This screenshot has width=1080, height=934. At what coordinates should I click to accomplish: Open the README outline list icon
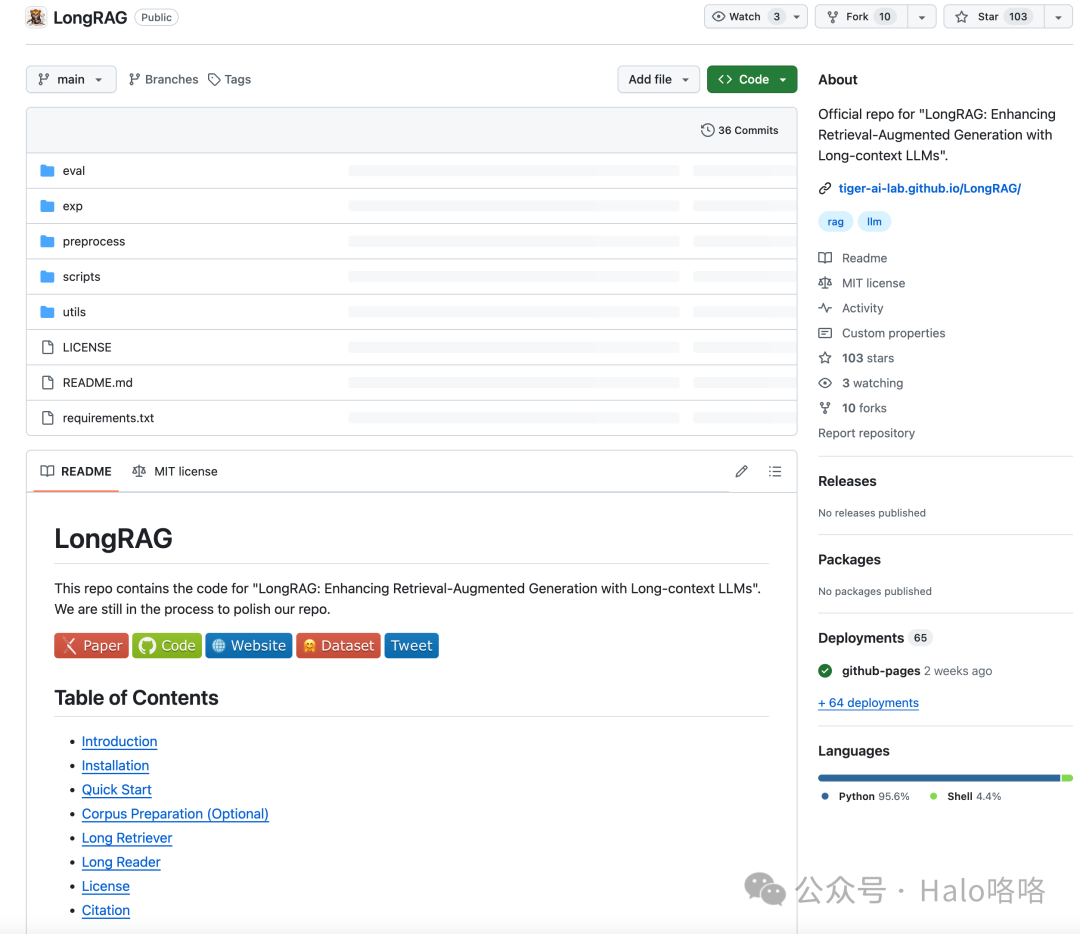click(x=775, y=471)
